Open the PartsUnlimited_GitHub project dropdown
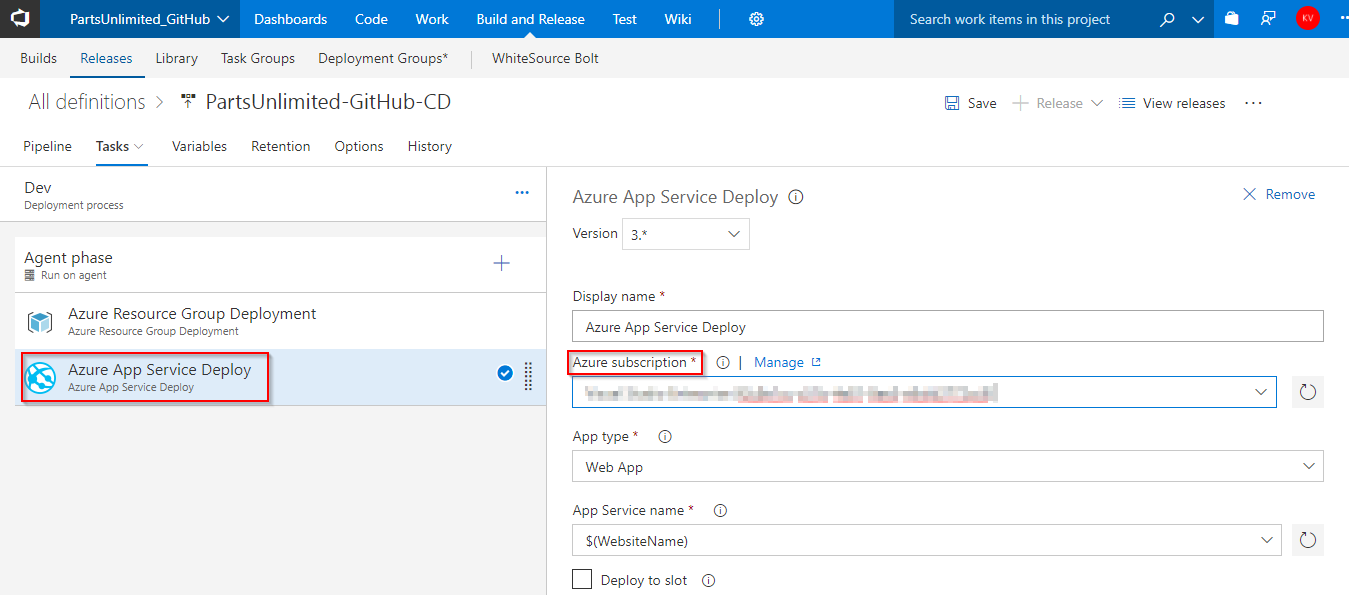 [x=149, y=19]
